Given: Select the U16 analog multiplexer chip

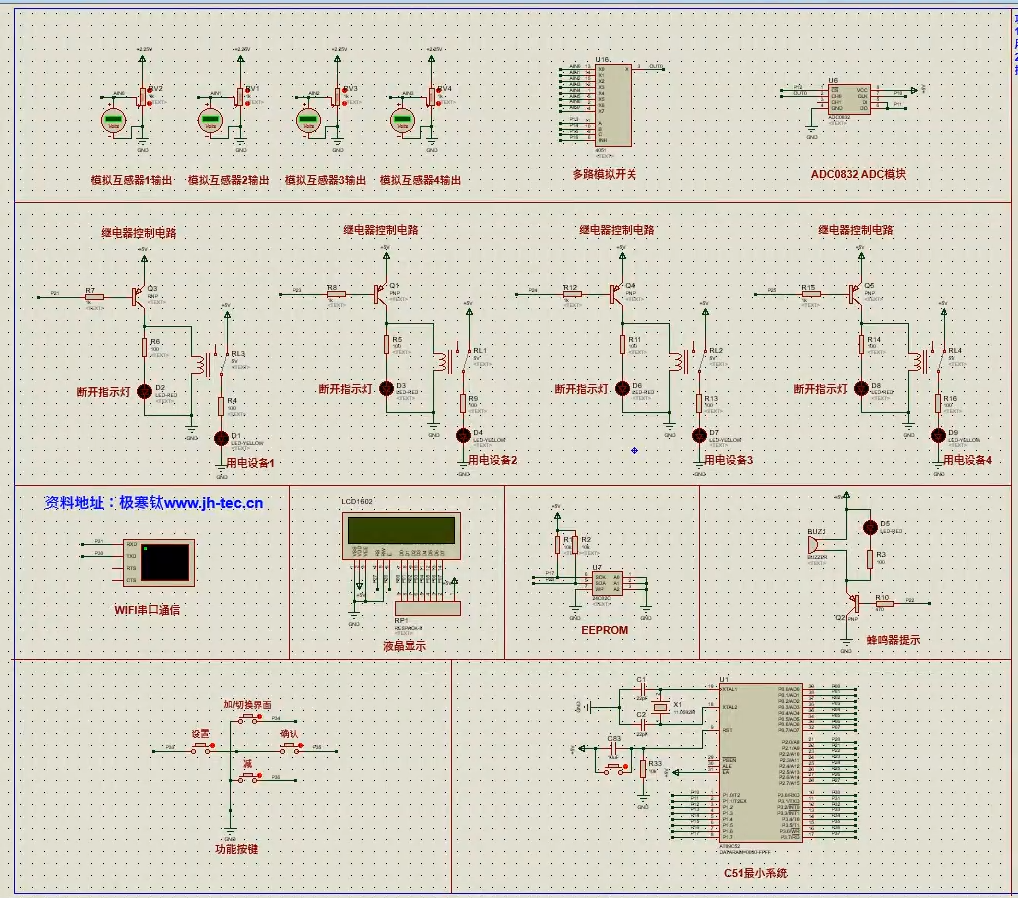Looking at the screenshot, I should pos(614,105).
